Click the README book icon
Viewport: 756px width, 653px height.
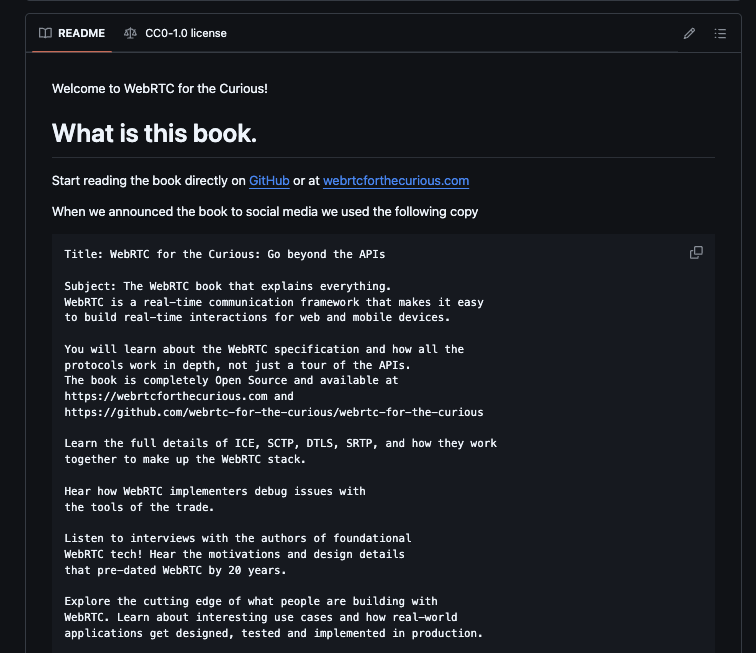click(x=45, y=33)
